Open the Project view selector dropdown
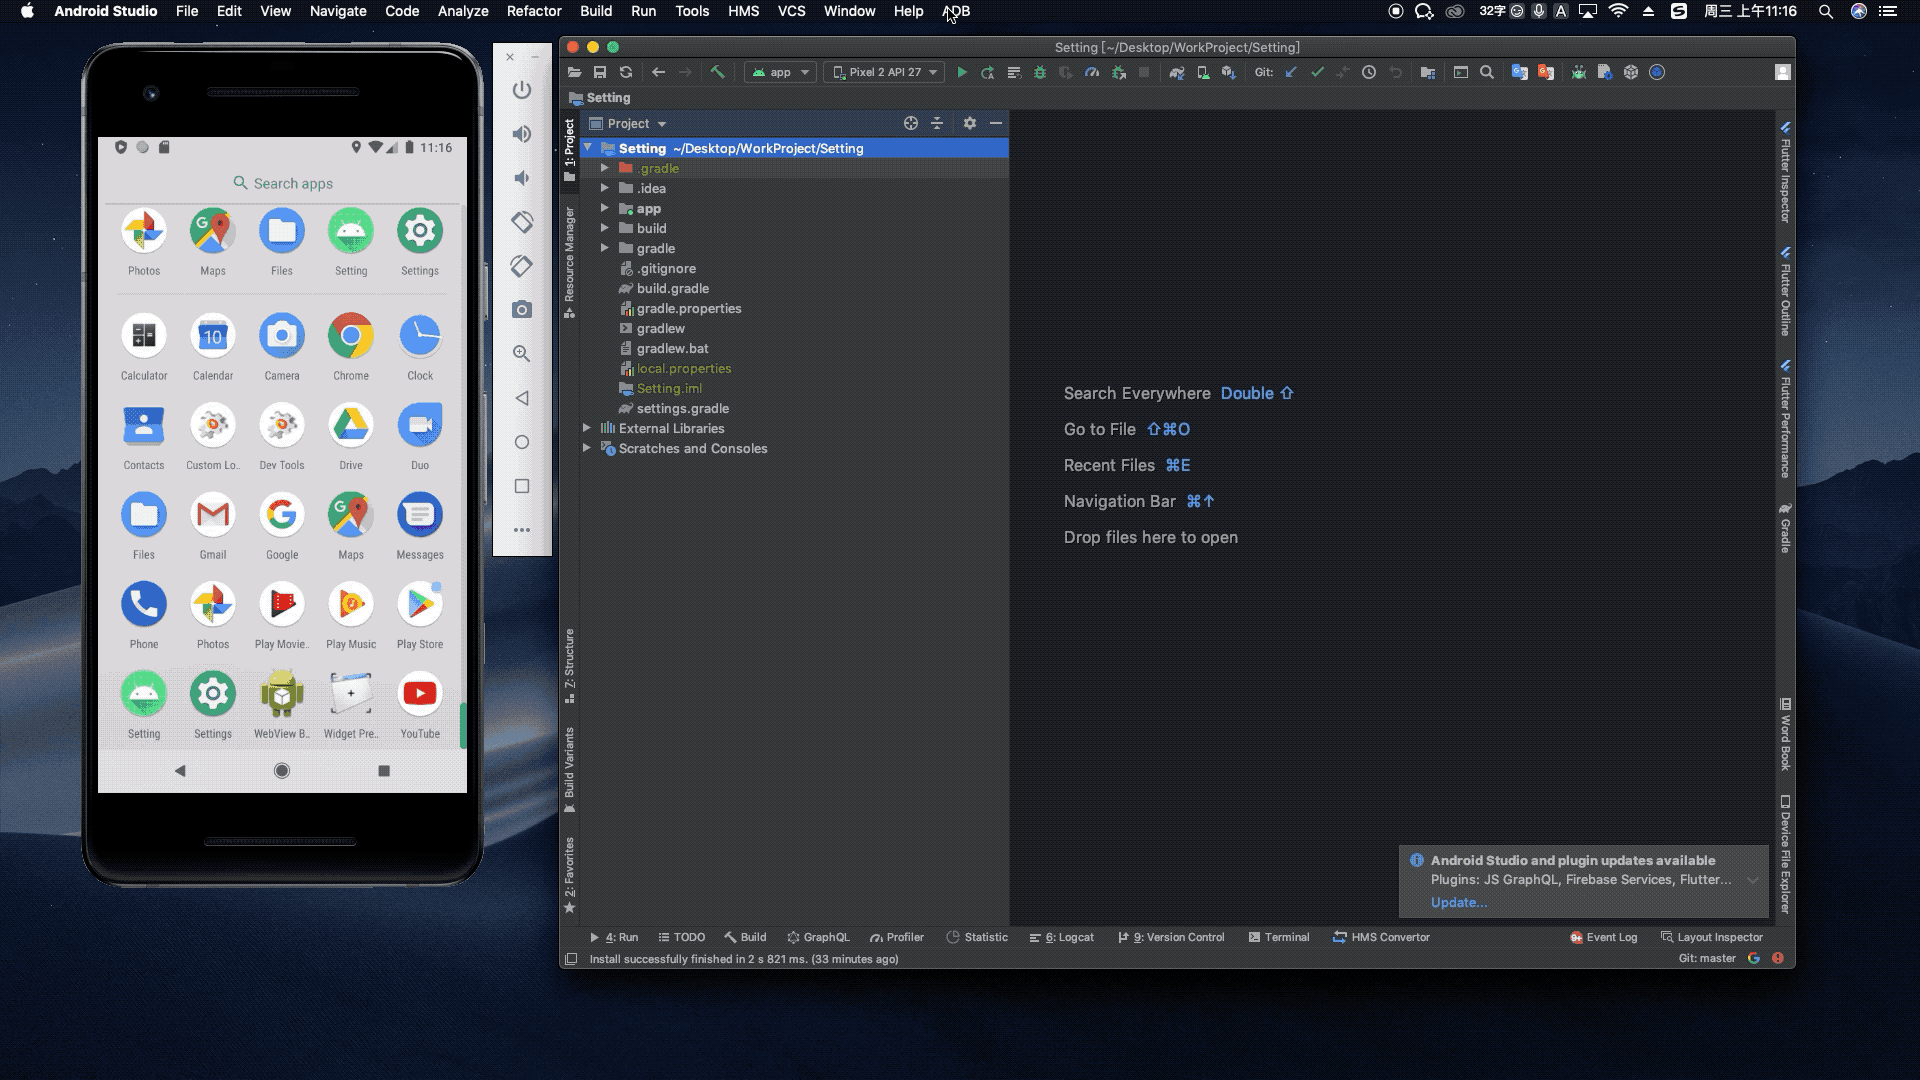 coord(629,123)
